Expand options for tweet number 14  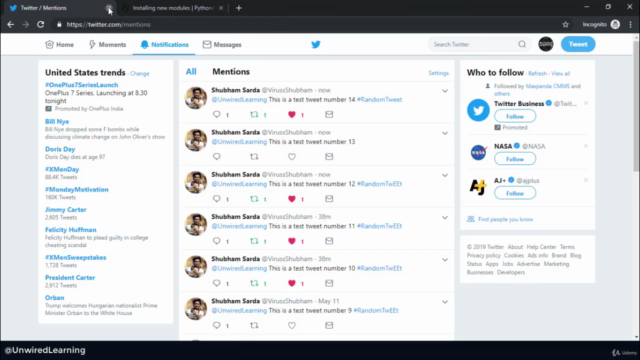[x=445, y=91]
